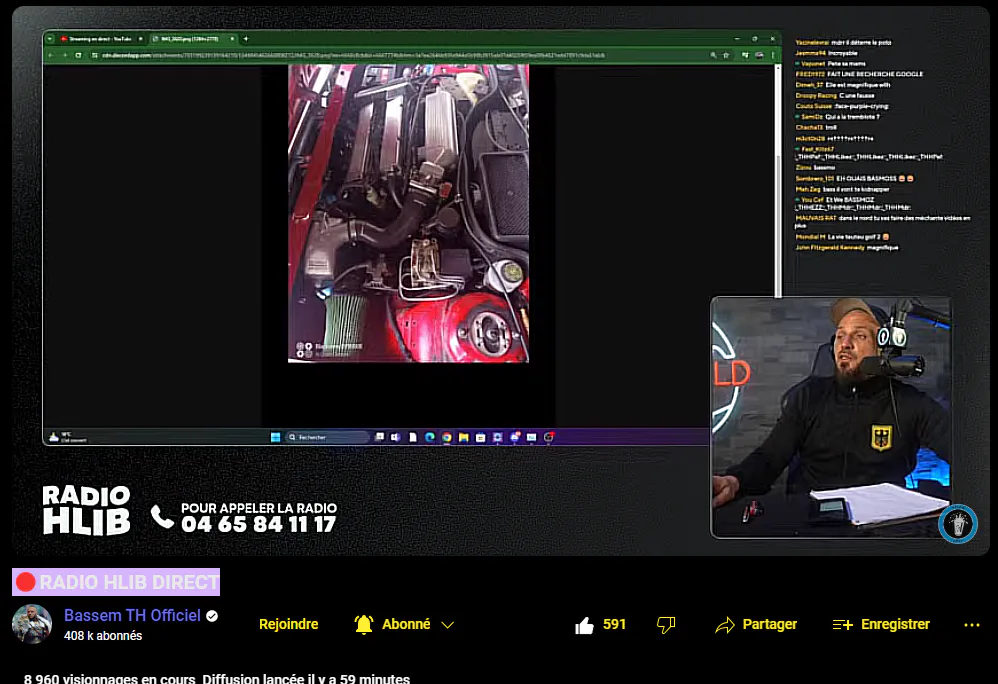Open the tab search chevron in streamed browser
Image resolution: width=998 pixels, height=684 pixels.
pos(50,39)
